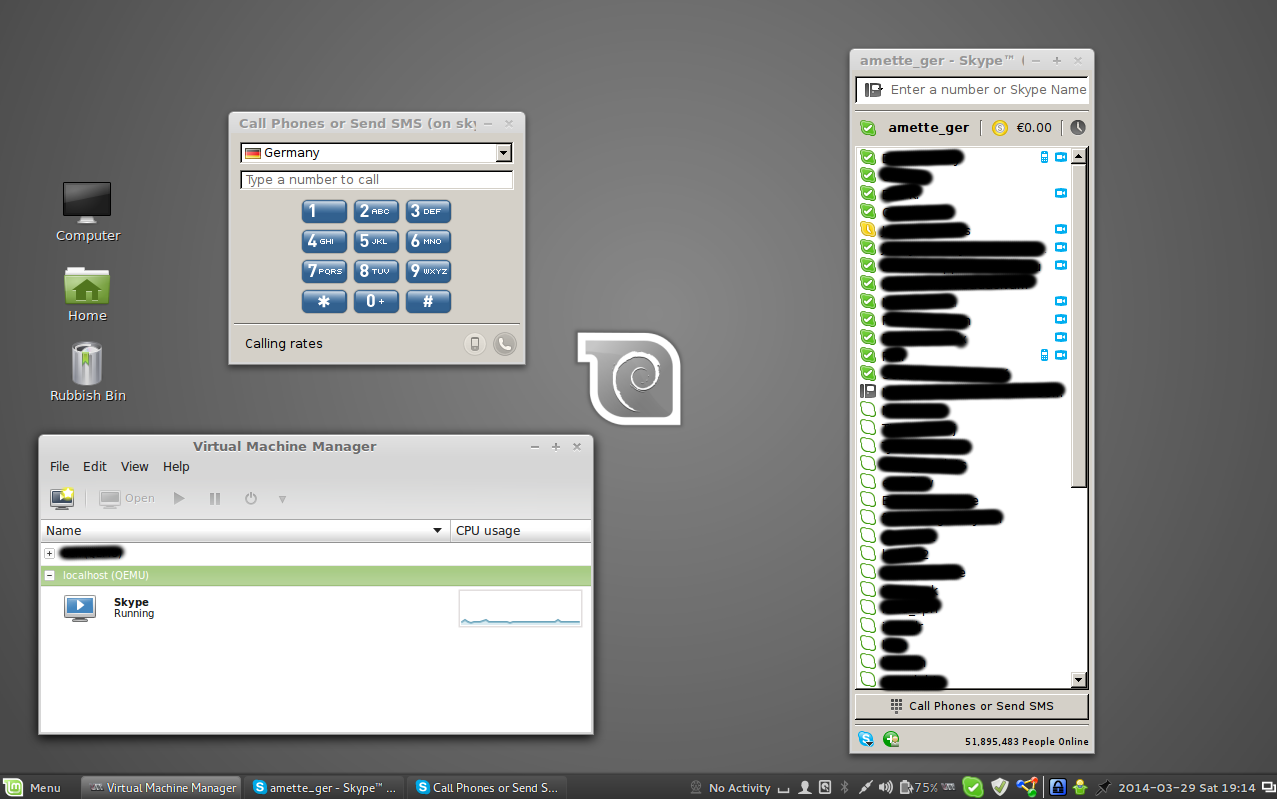This screenshot has width=1277, height=799.
Task: Open the Rubbish Bin desktop icon
Action: coord(87,365)
